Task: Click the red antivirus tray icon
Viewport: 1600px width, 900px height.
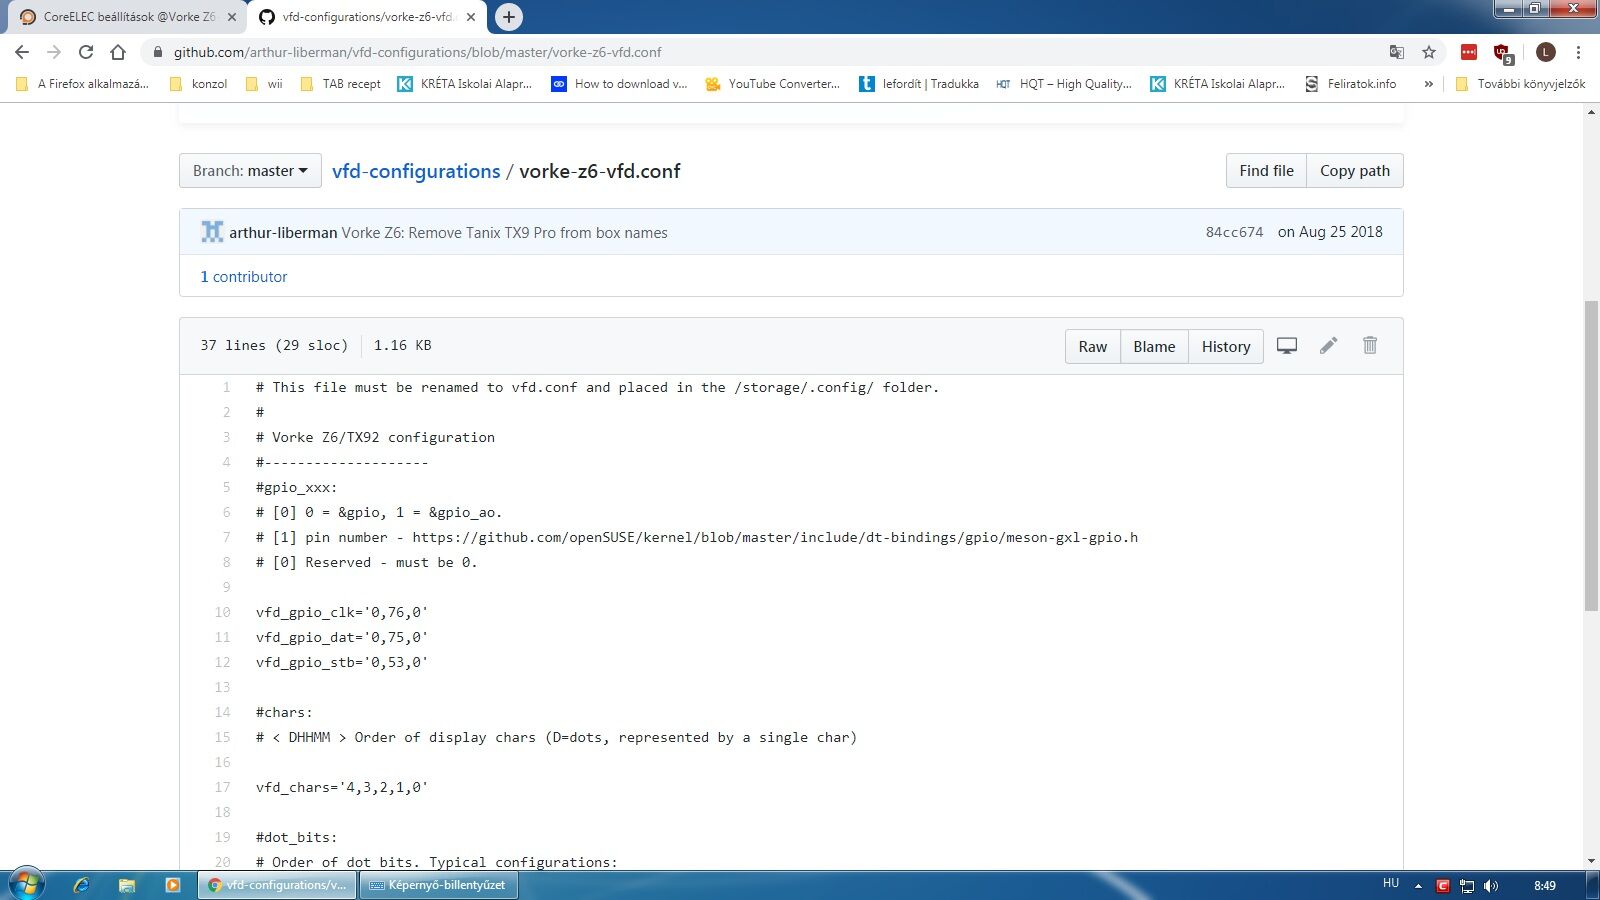Action: tap(1443, 886)
